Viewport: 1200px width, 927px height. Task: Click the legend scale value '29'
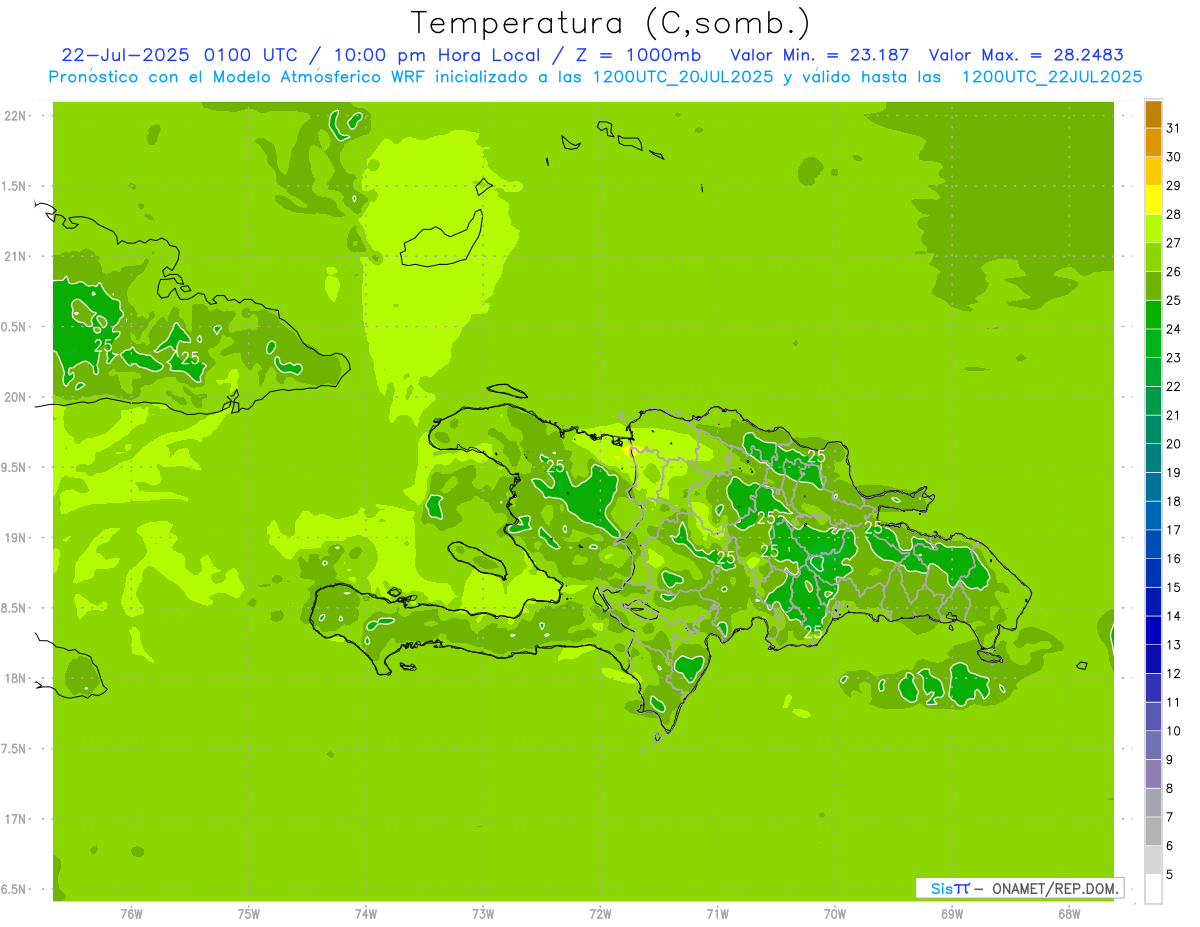(x=1174, y=186)
